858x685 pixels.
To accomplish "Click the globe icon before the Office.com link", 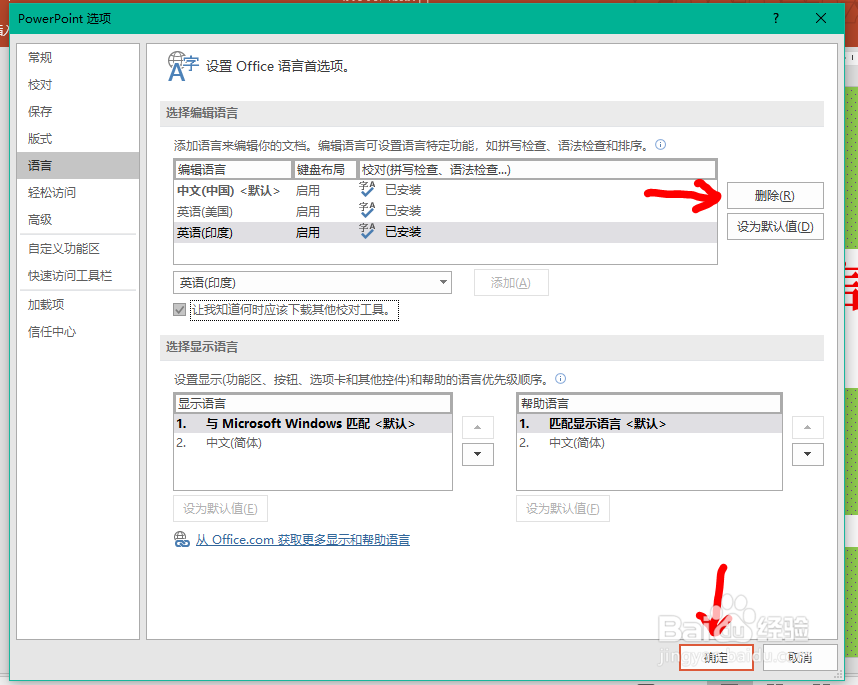I will click(x=181, y=538).
